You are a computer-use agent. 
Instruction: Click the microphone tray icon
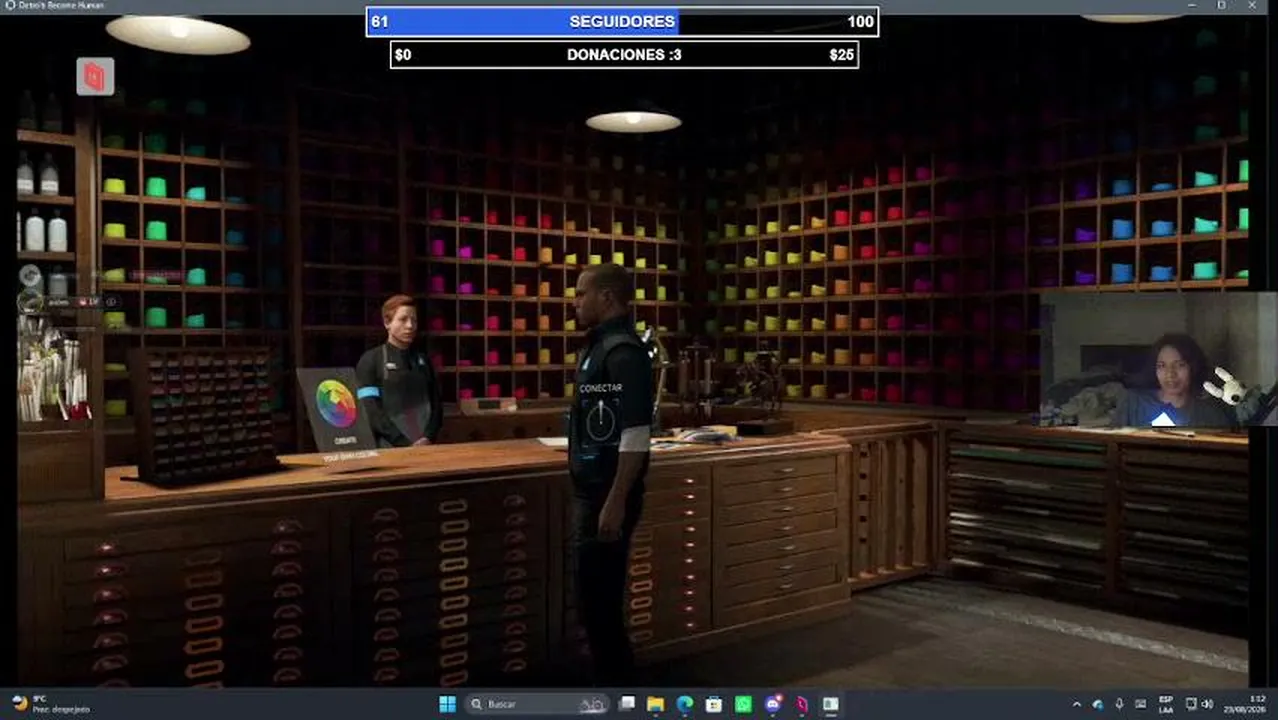pos(1119,704)
